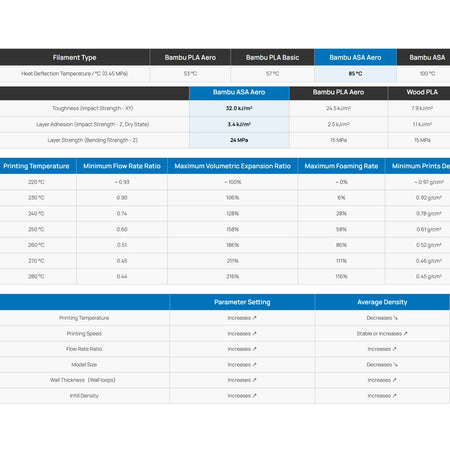This screenshot has height=450, width=450.
Task: Click the Printing Speed row label
Action: coord(84,333)
